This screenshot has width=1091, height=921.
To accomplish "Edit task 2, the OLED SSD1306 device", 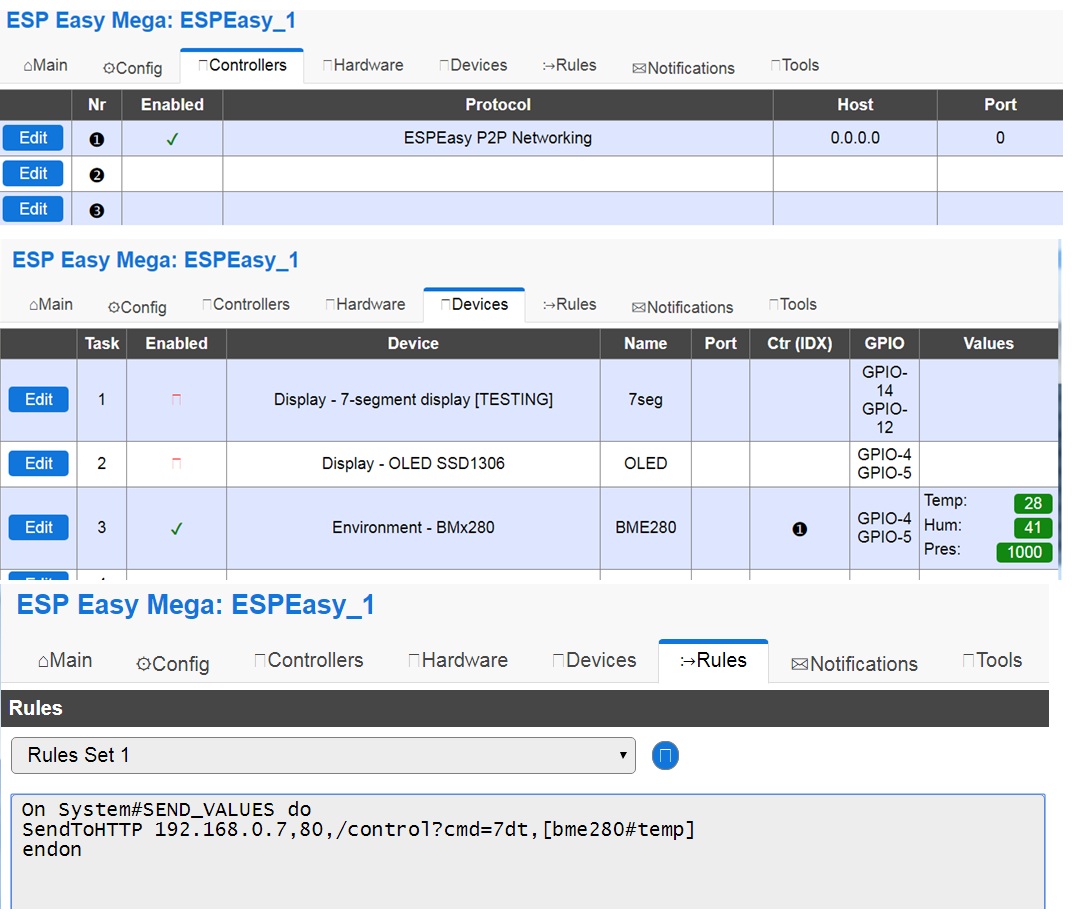I will pyautogui.click(x=38, y=463).
